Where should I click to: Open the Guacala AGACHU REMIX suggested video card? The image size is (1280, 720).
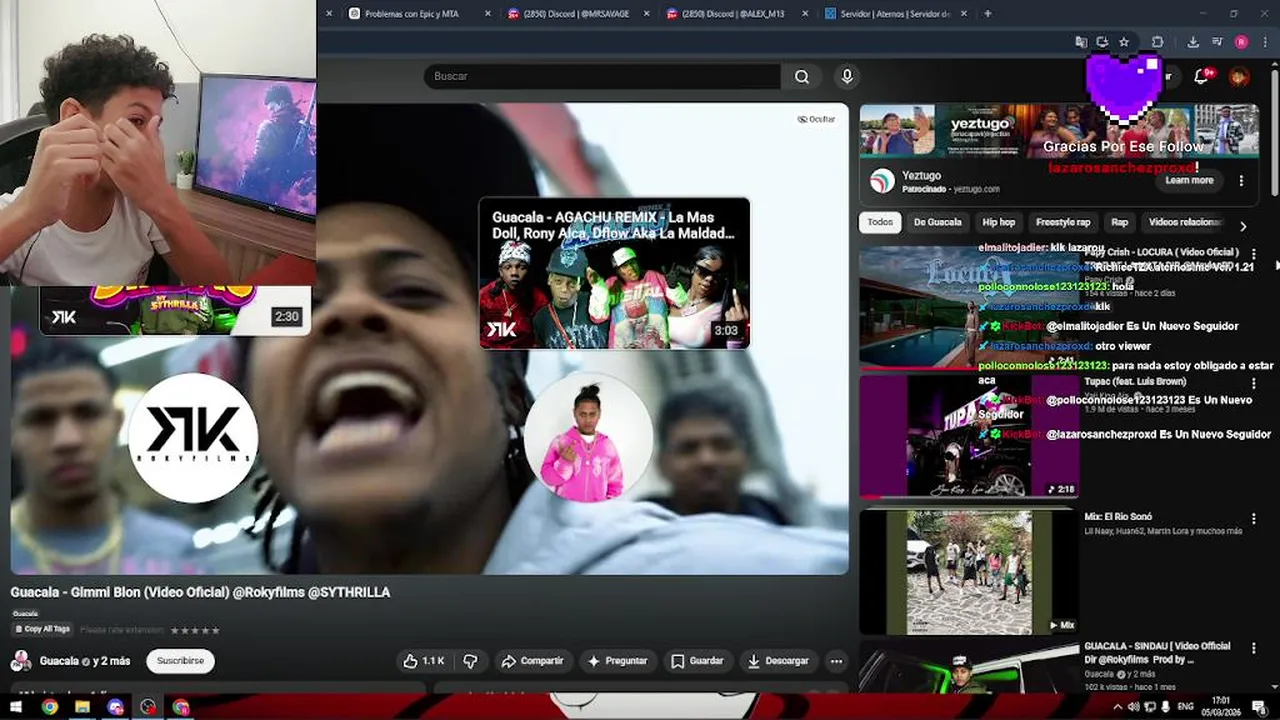(x=614, y=273)
